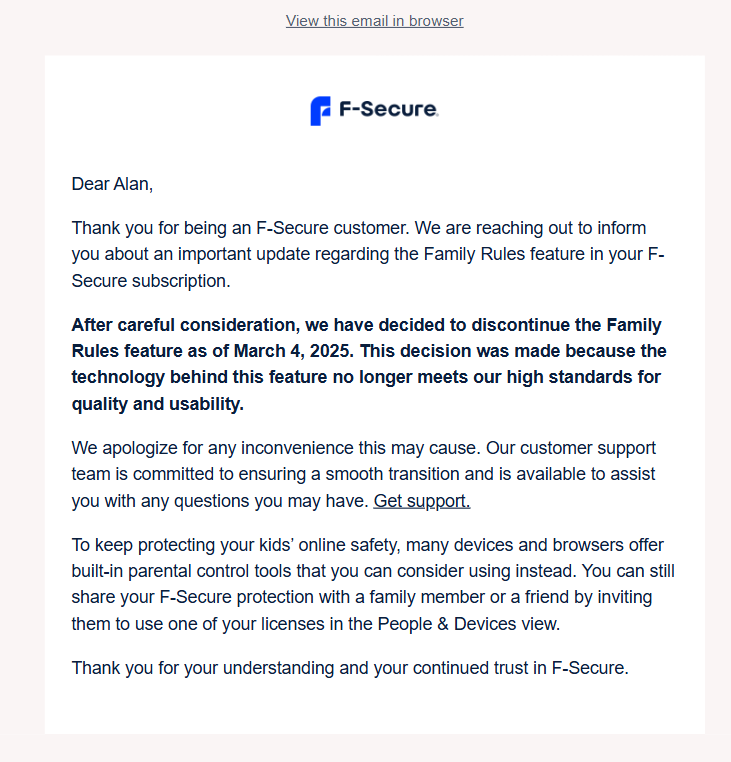
Task: Click the bold quality and usability text
Action: pyautogui.click(x=157, y=404)
